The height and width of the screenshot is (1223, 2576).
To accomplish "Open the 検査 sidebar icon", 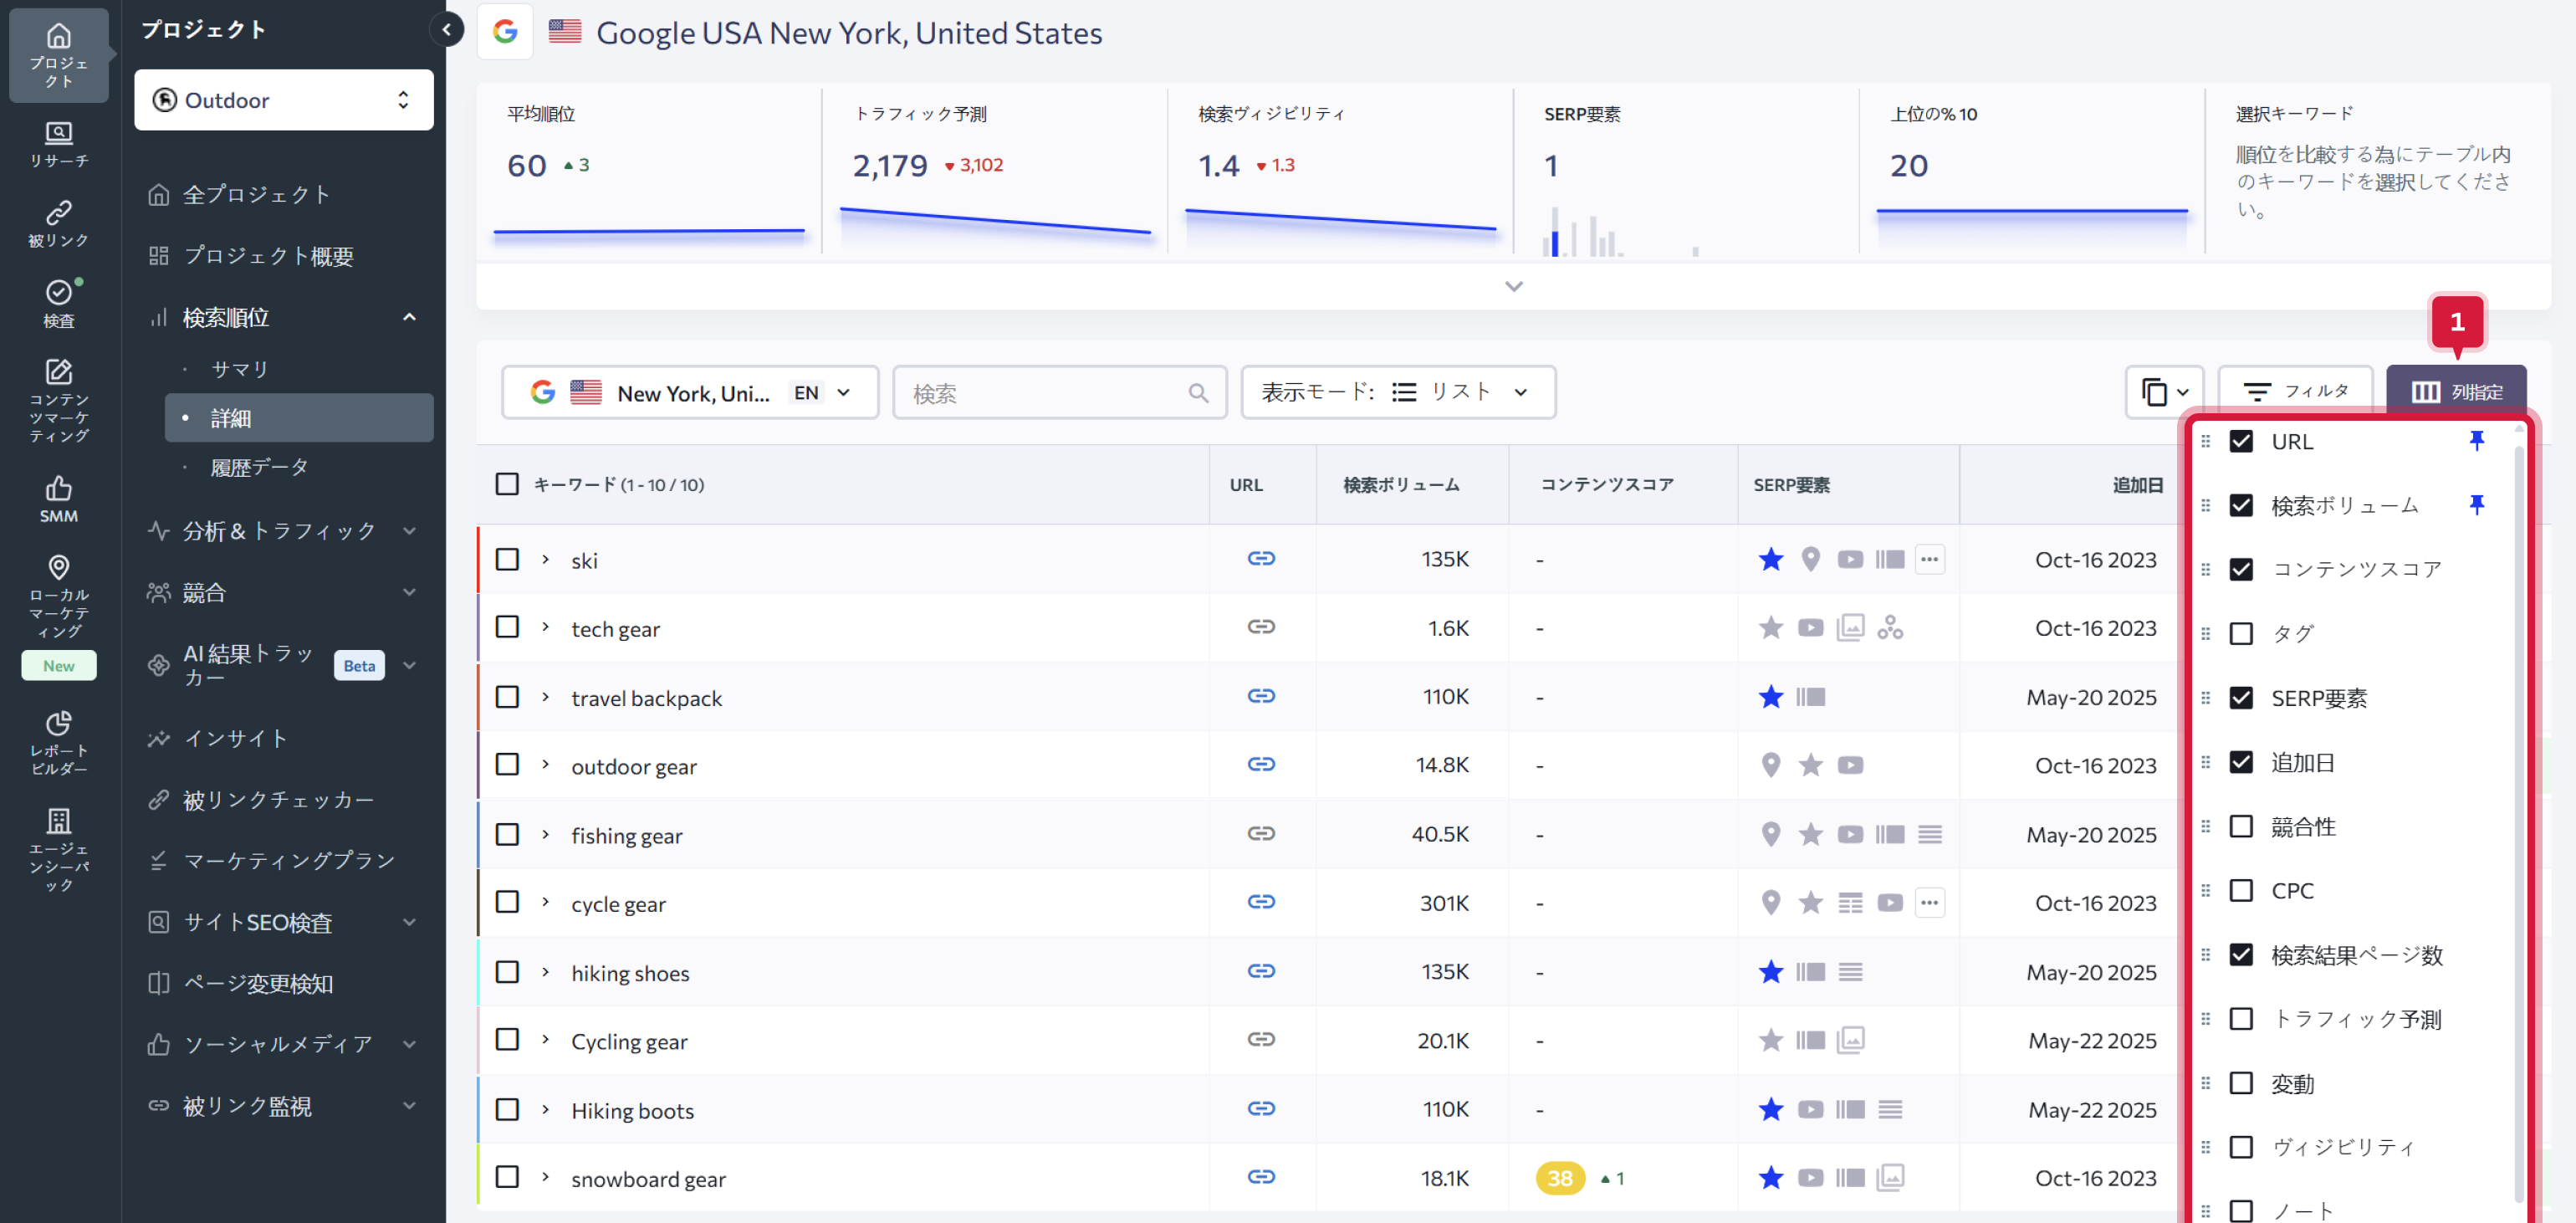I will pyautogui.click(x=58, y=304).
